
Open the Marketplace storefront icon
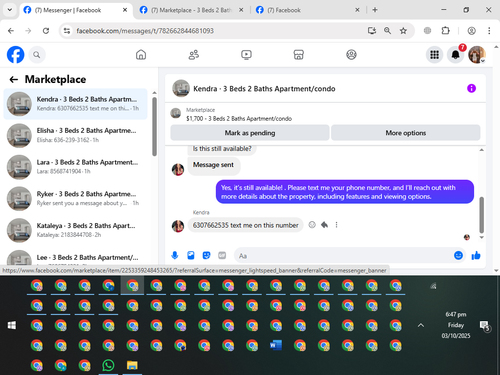coord(299,55)
